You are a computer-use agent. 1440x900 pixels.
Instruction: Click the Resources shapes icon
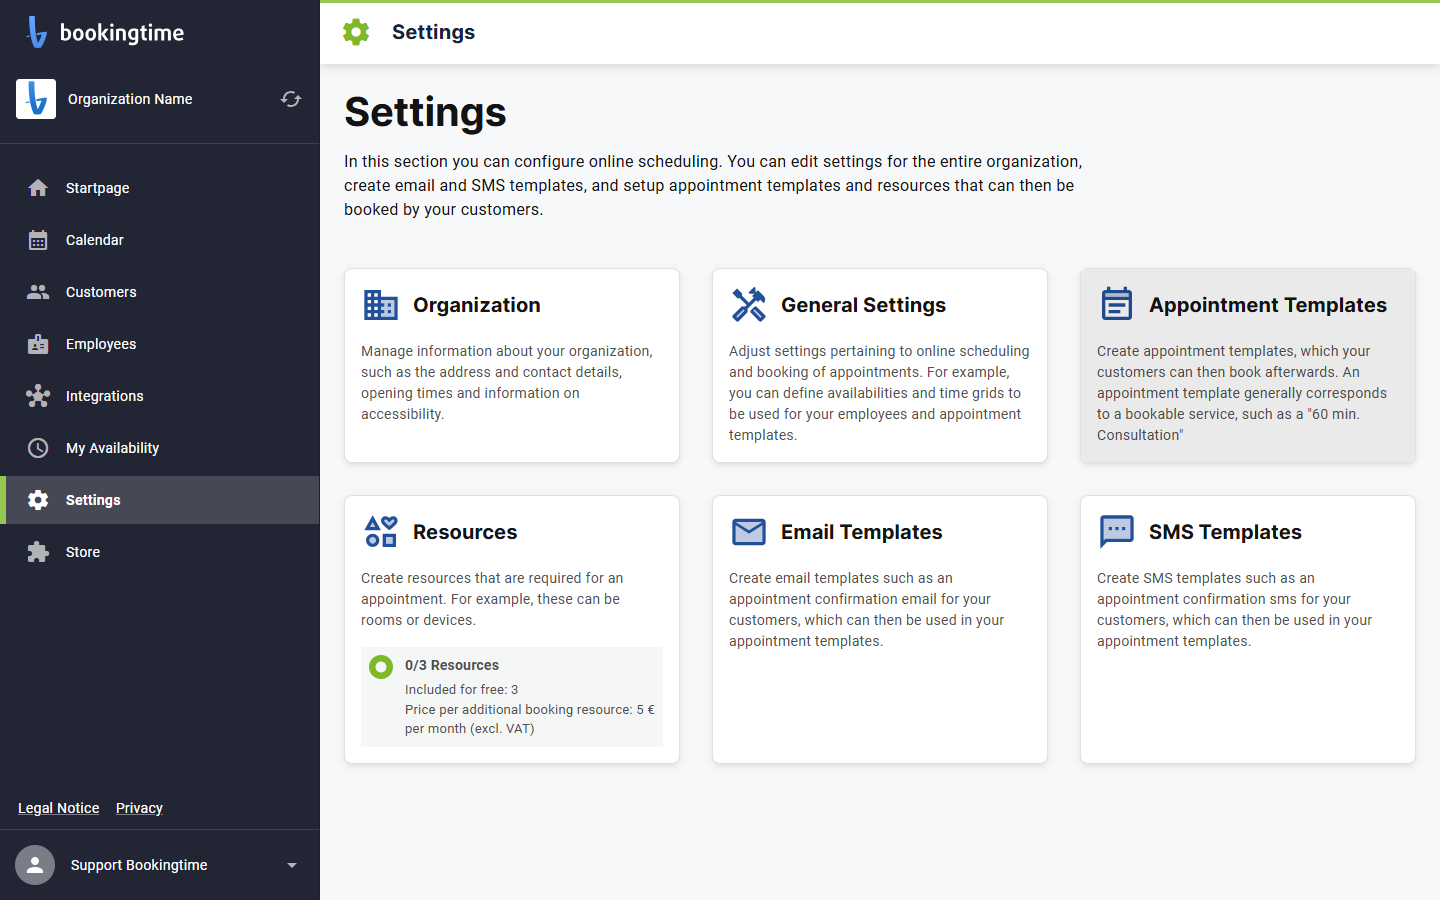pos(381,532)
